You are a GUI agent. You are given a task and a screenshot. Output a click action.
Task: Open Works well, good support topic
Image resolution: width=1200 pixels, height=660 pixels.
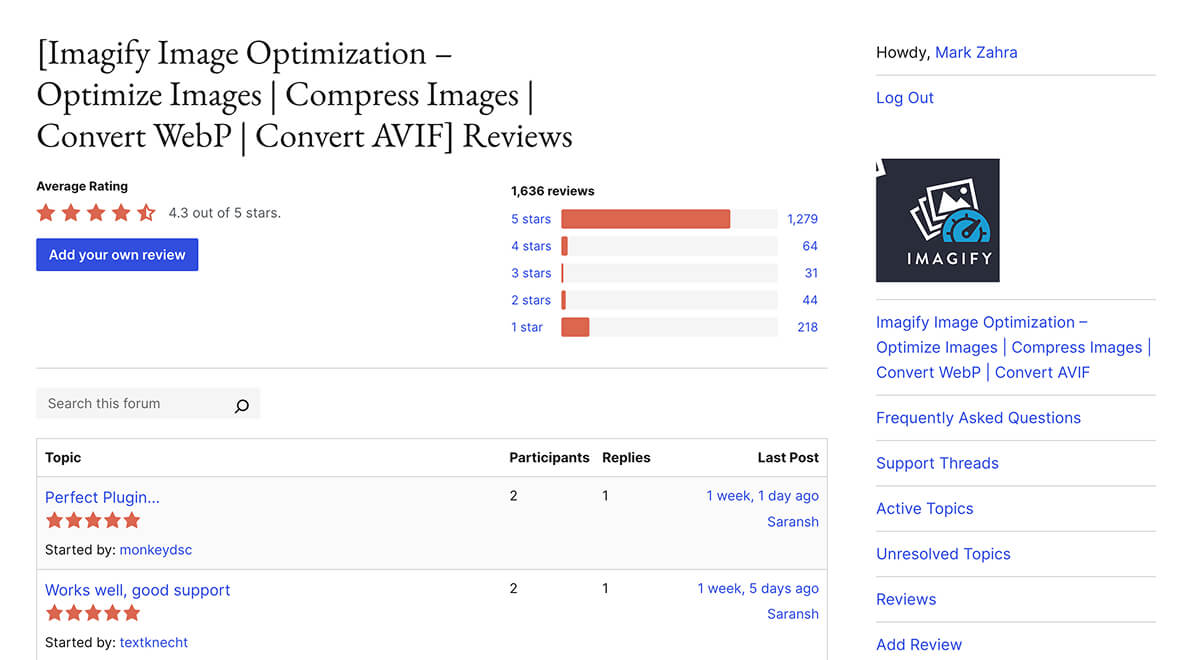(x=137, y=590)
